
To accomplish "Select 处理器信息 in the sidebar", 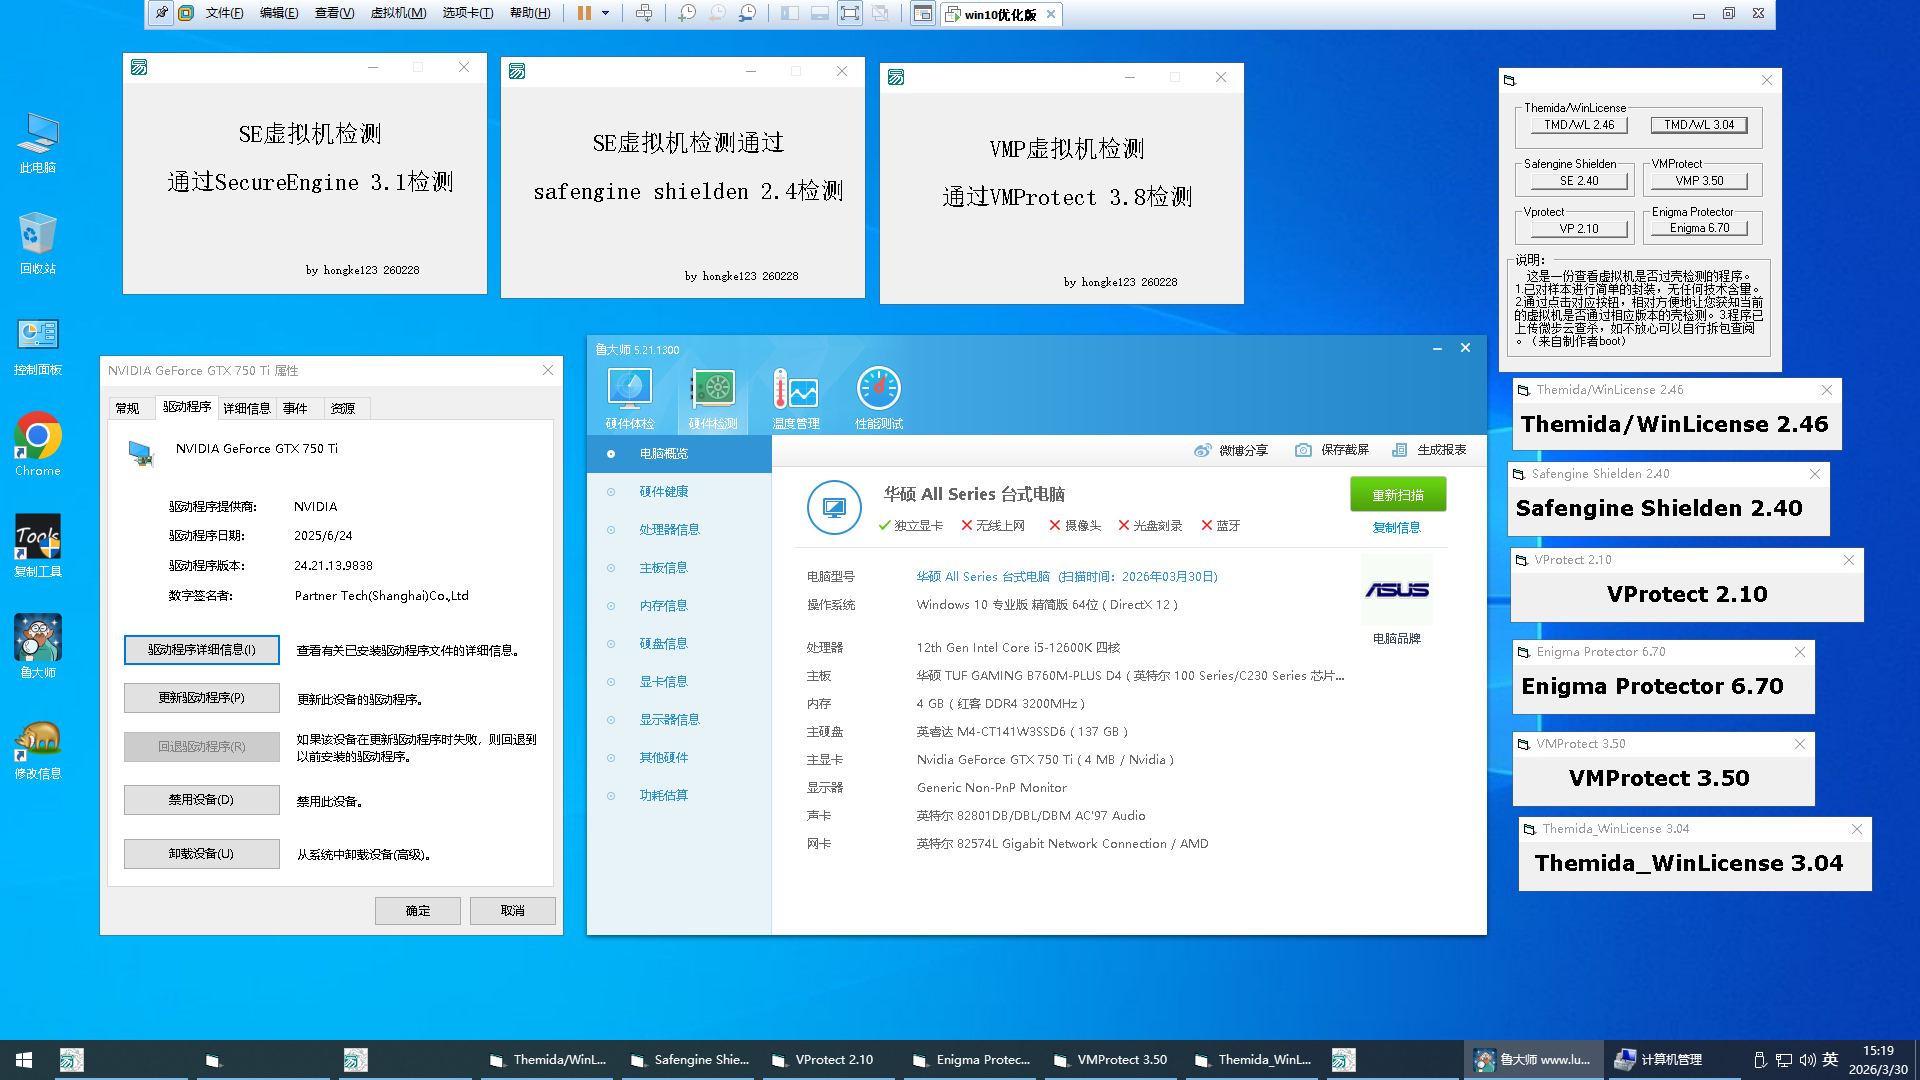I will 669,530.
